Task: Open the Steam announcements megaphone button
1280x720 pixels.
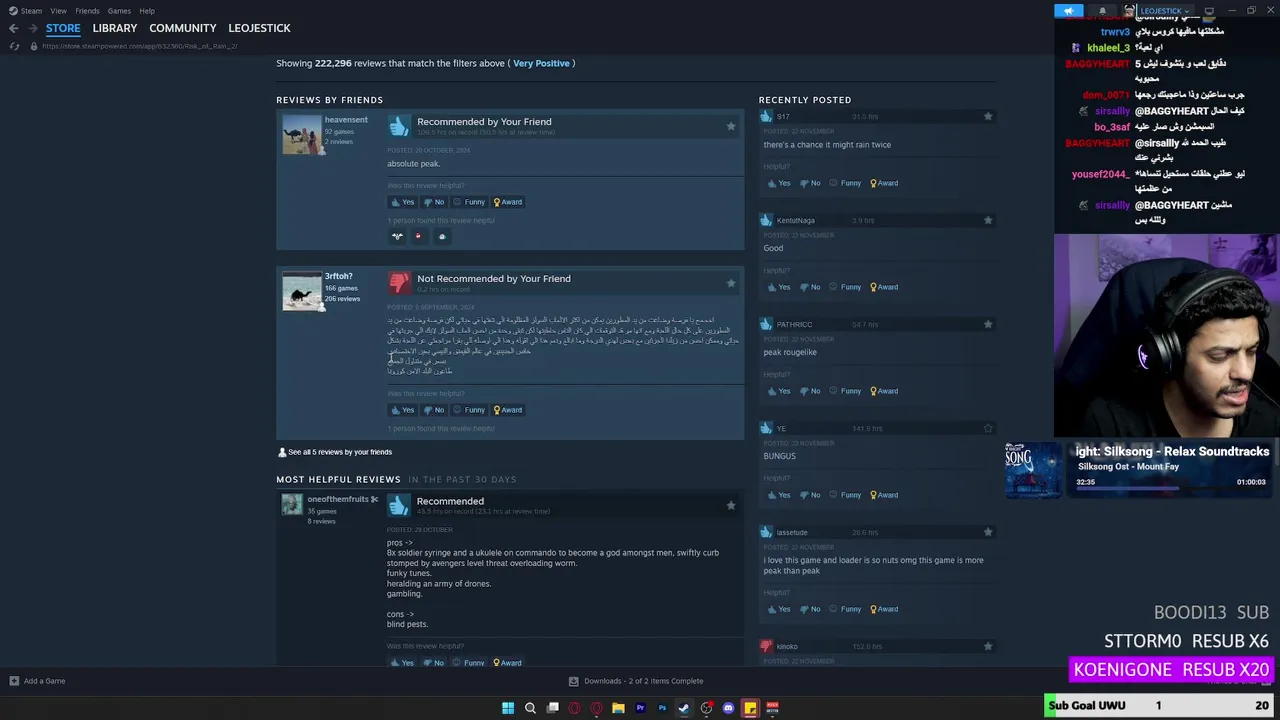Action: pos(1068,11)
